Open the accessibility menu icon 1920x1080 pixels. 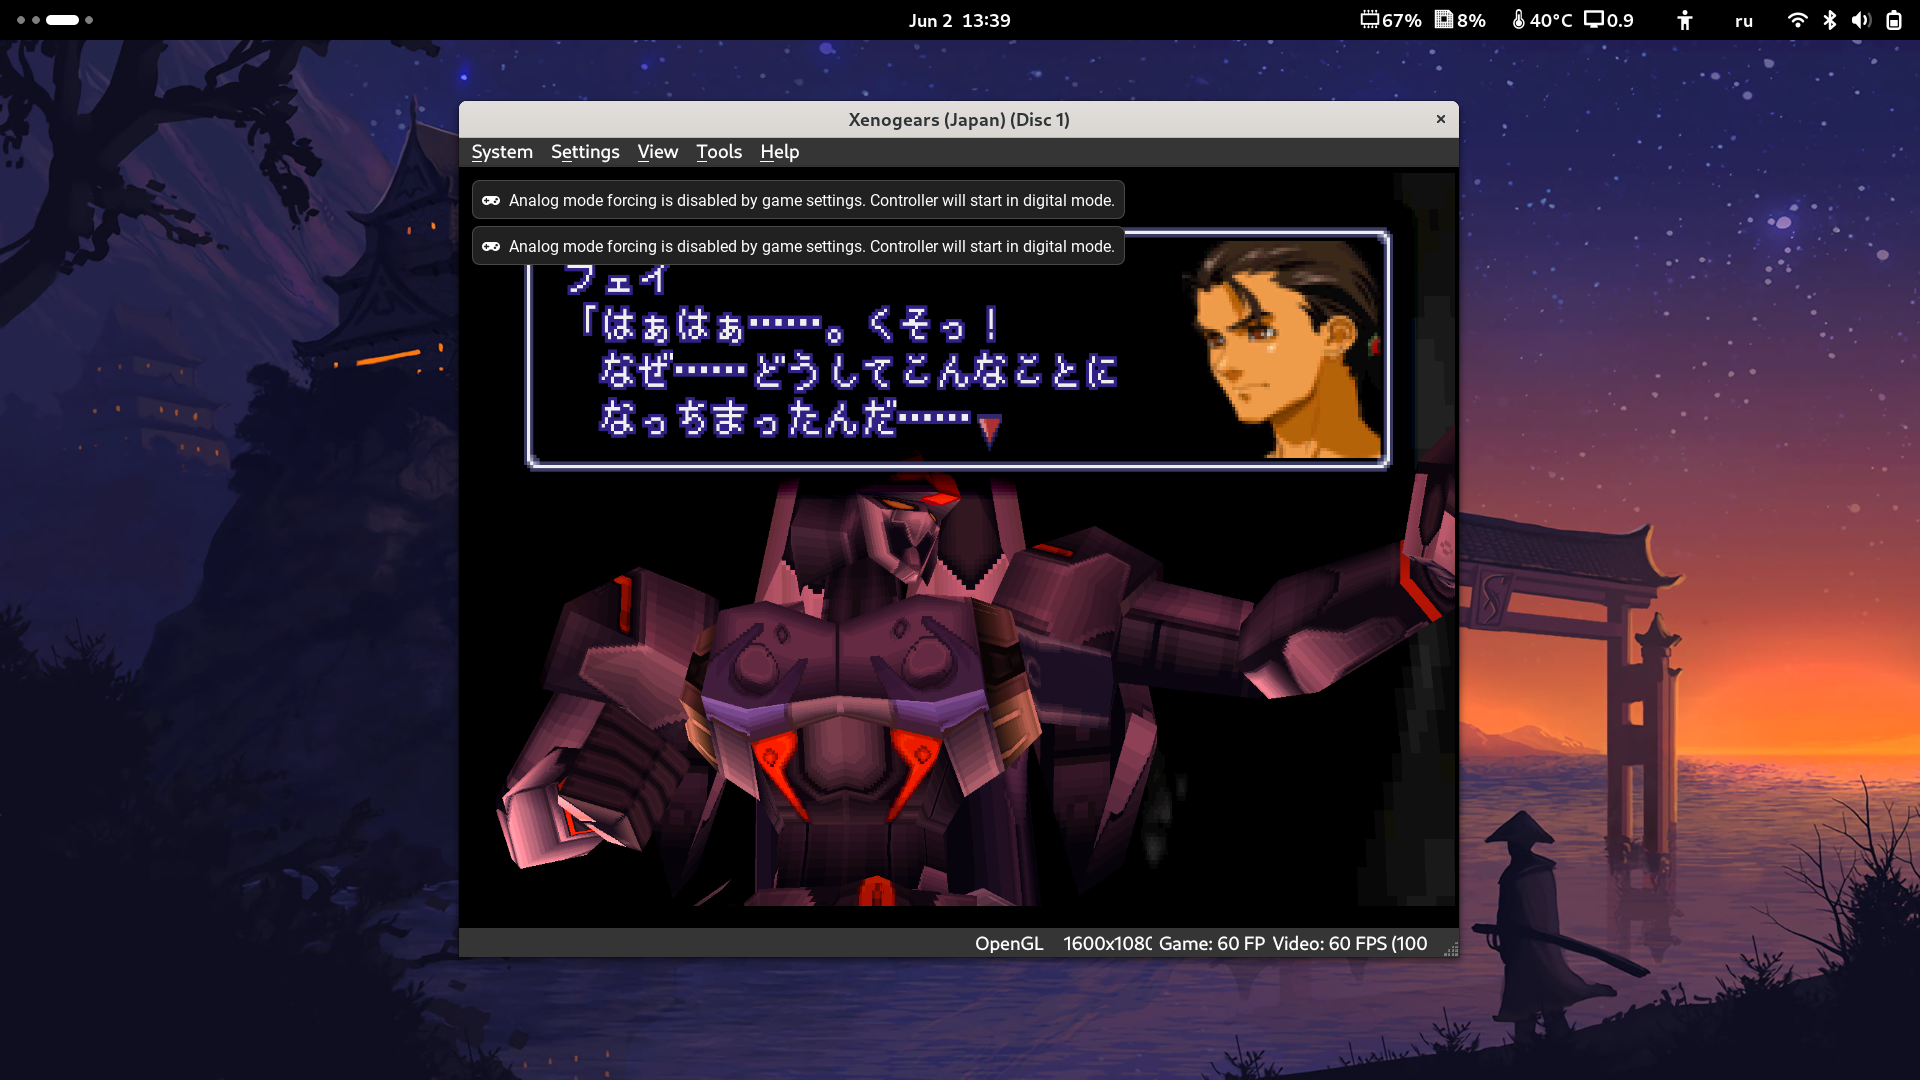(1685, 20)
